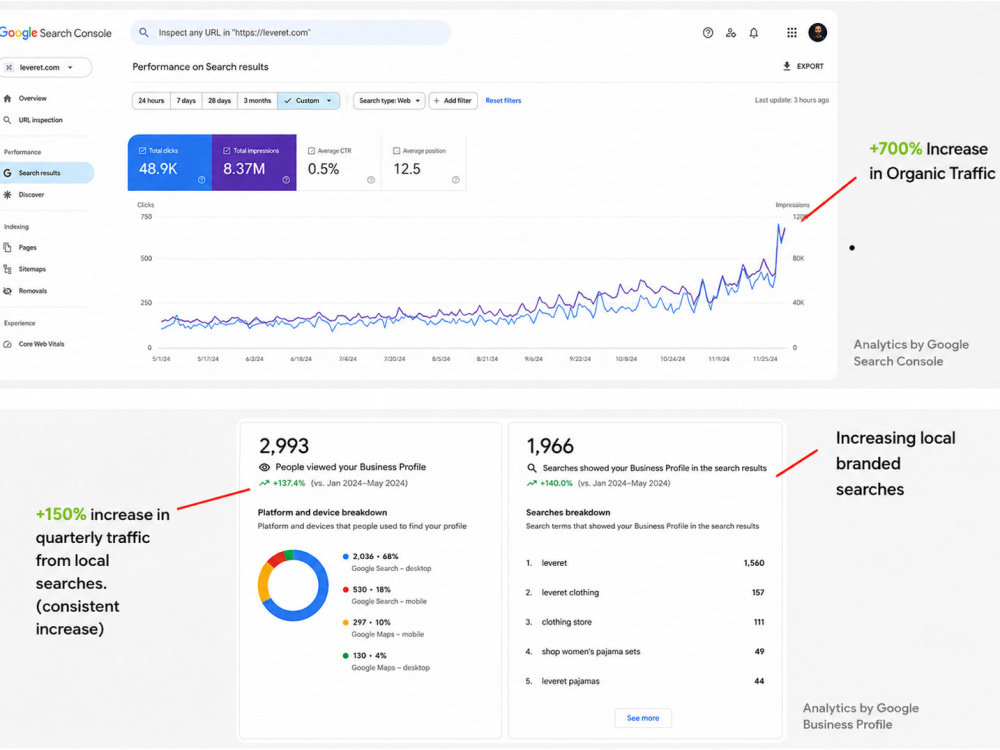Click the Inspect any URL search field
The image size is (1000, 750).
(x=291, y=33)
